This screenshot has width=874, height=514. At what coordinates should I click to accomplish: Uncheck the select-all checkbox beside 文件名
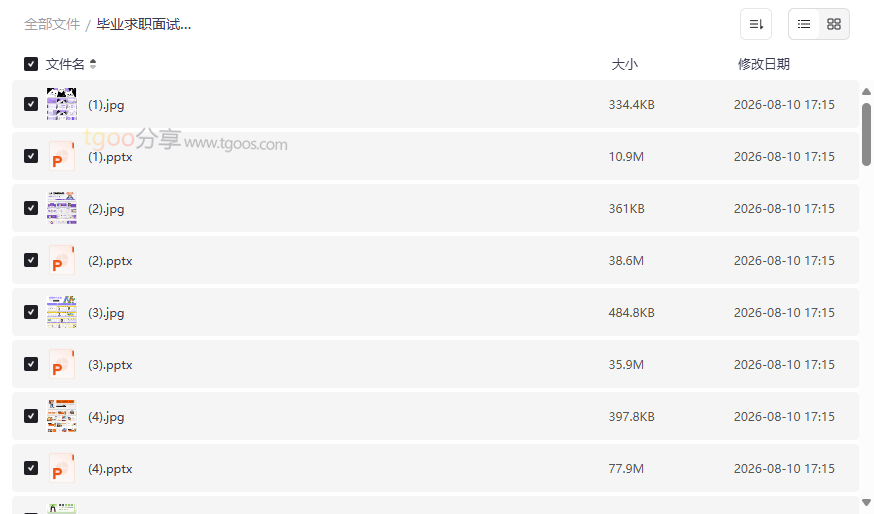(31, 64)
